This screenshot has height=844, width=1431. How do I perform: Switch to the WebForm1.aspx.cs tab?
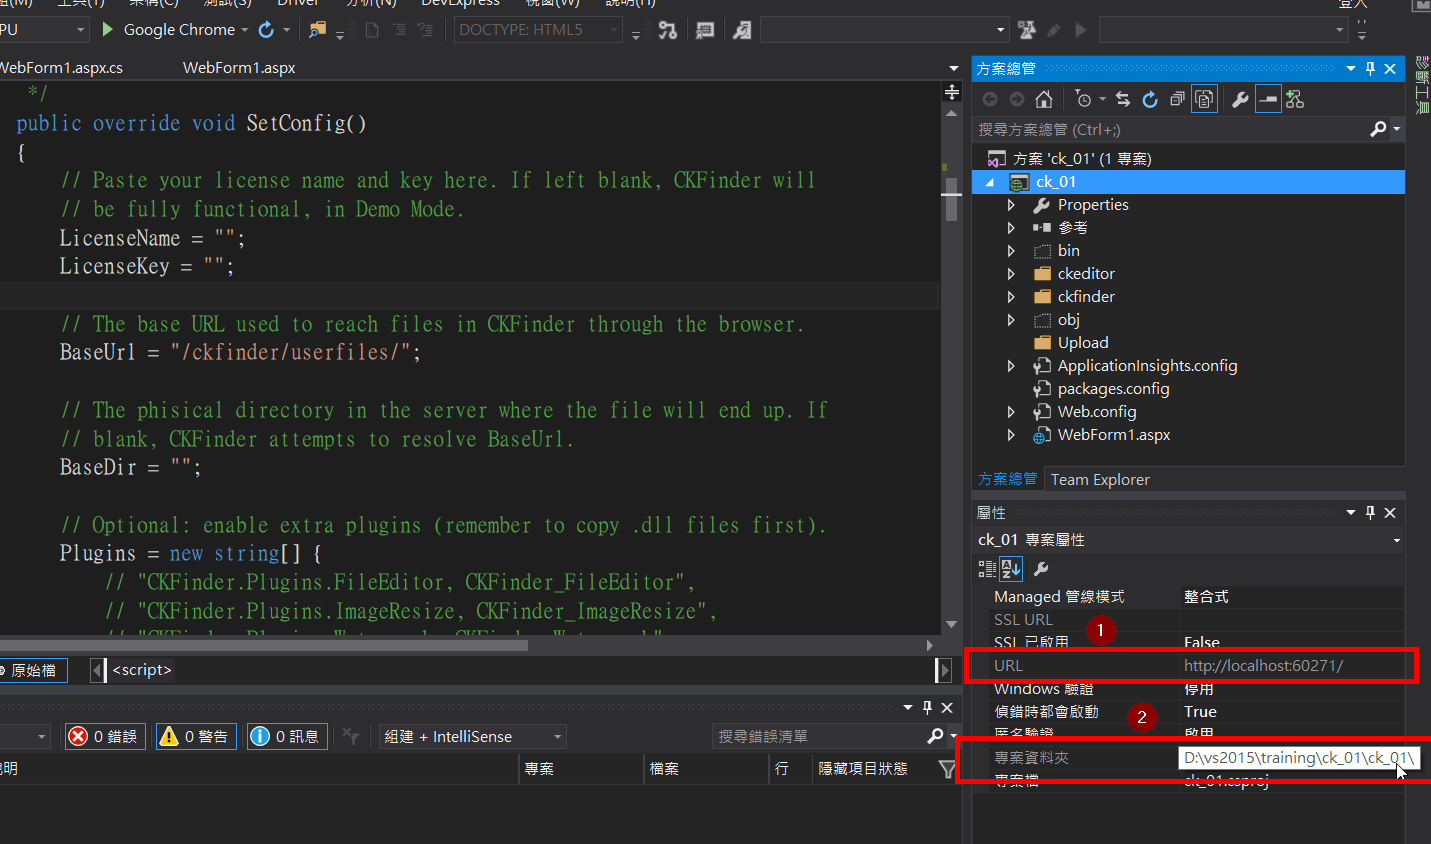click(62, 68)
